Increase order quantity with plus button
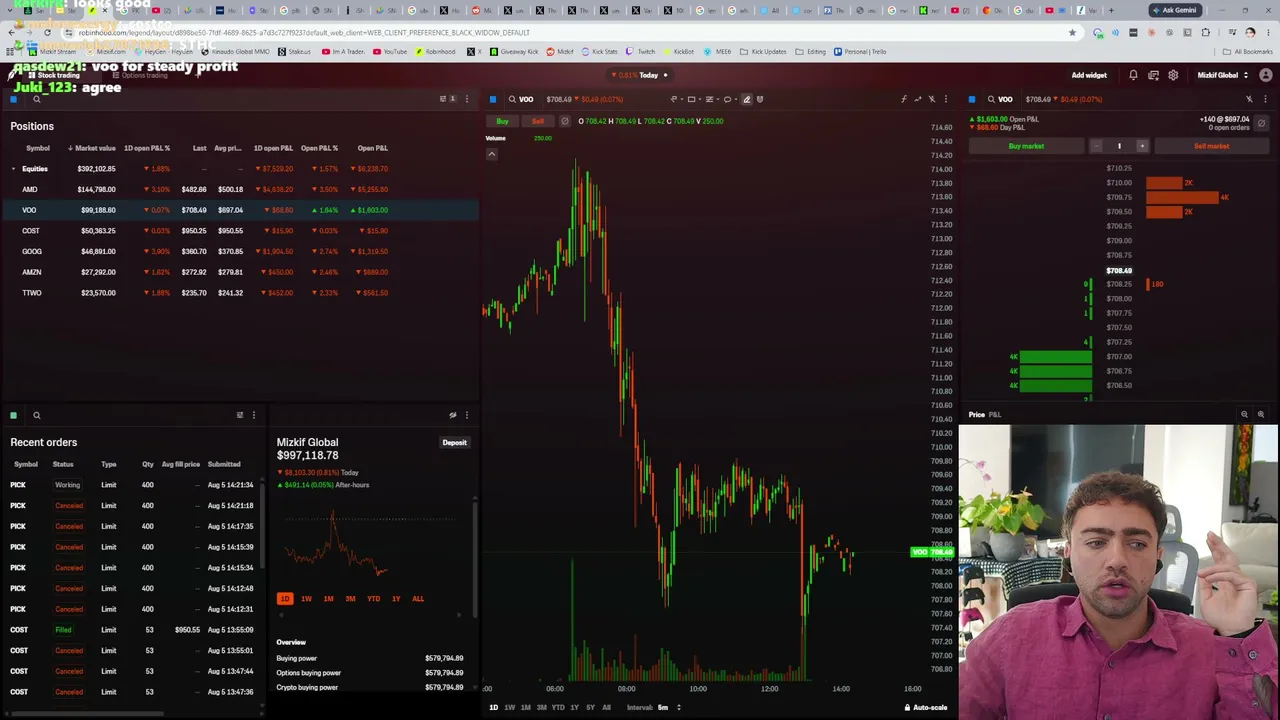The height and width of the screenshot is (720, 1280). coord(1142,146)
